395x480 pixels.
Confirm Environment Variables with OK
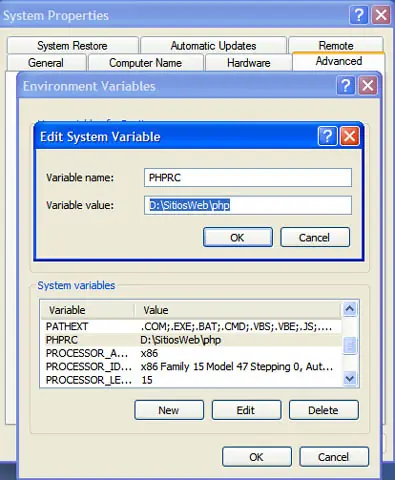257,457
